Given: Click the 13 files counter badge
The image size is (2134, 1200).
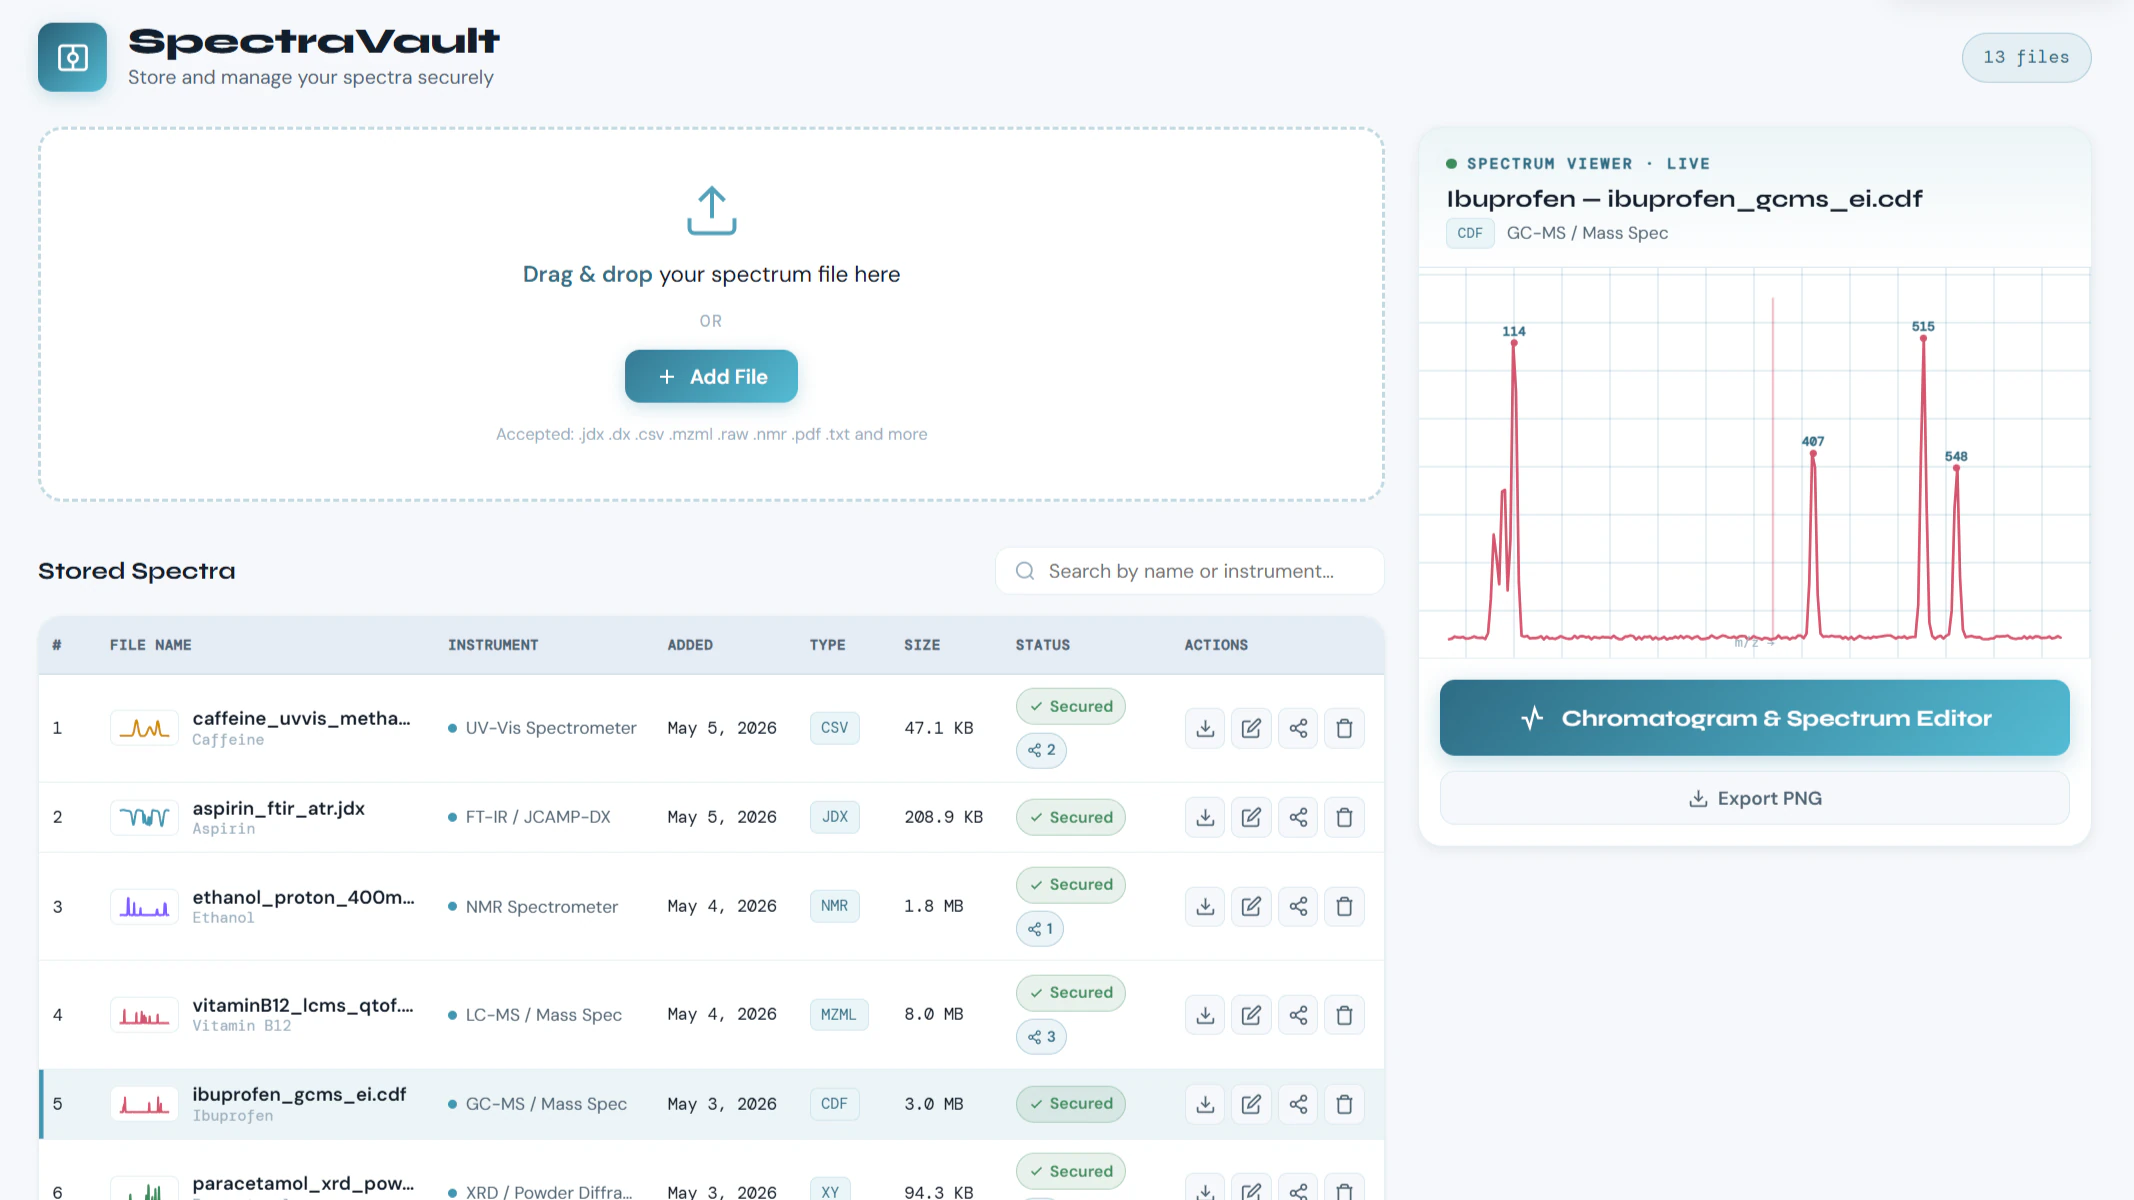Looking at the screenshot, I should click(2026, 57).
